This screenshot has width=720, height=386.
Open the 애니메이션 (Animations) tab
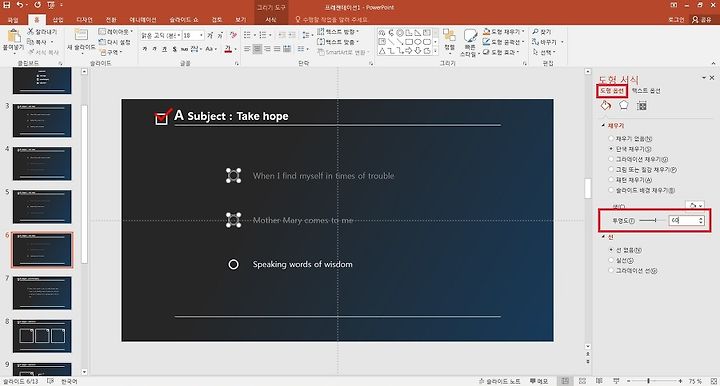tap(143, 20)
